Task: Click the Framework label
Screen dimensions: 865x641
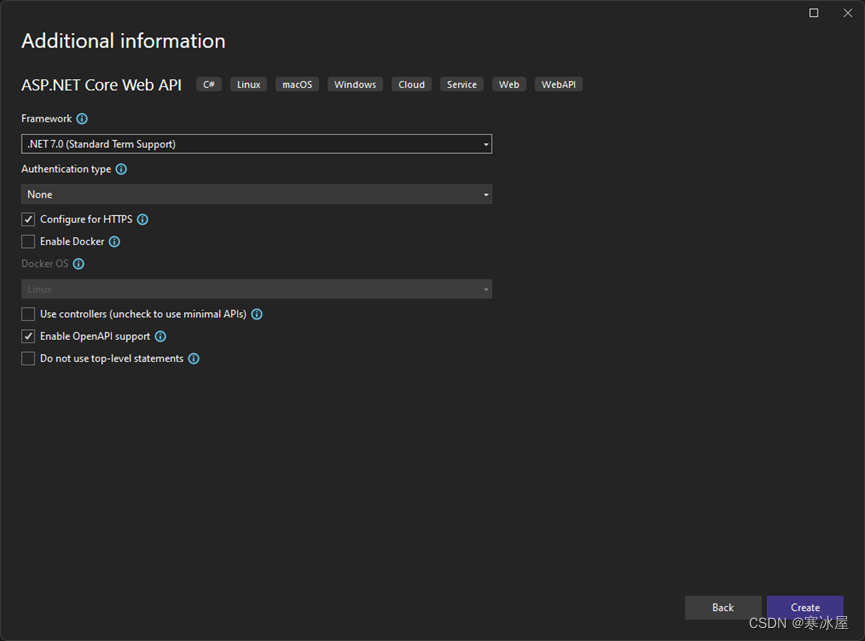Action: pos(46,119)
